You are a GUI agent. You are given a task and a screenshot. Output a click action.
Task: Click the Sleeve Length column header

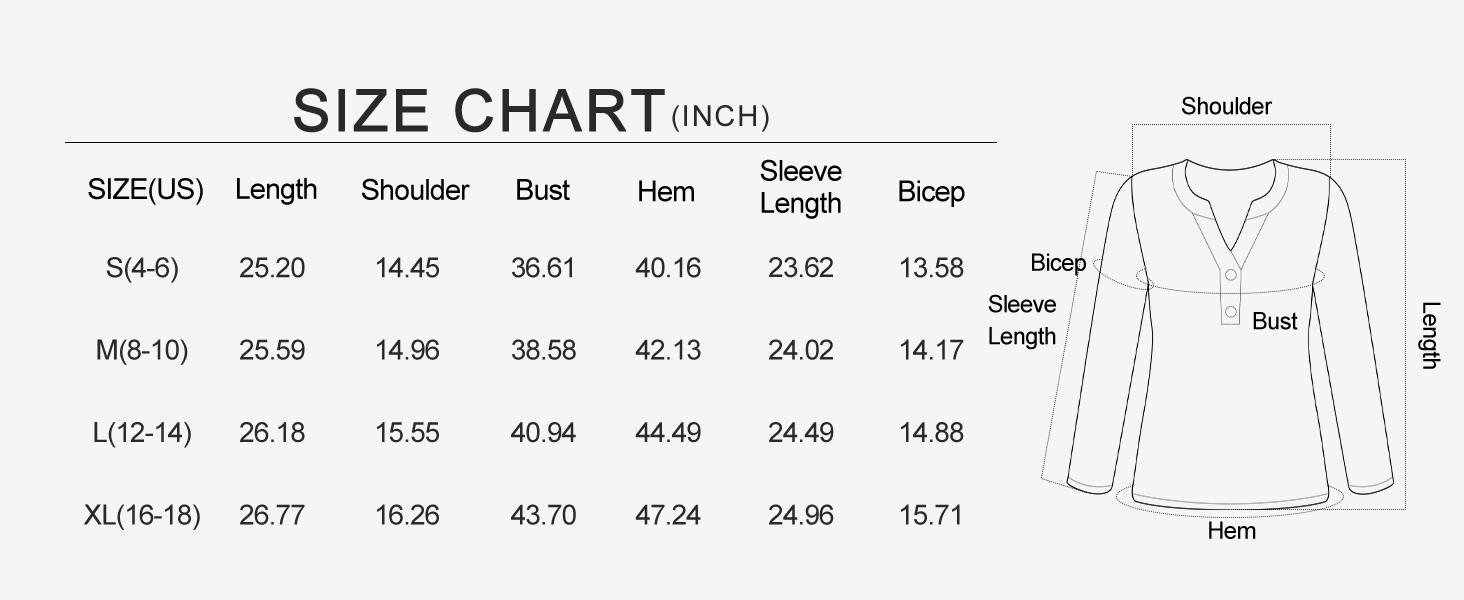pos(800,187)
